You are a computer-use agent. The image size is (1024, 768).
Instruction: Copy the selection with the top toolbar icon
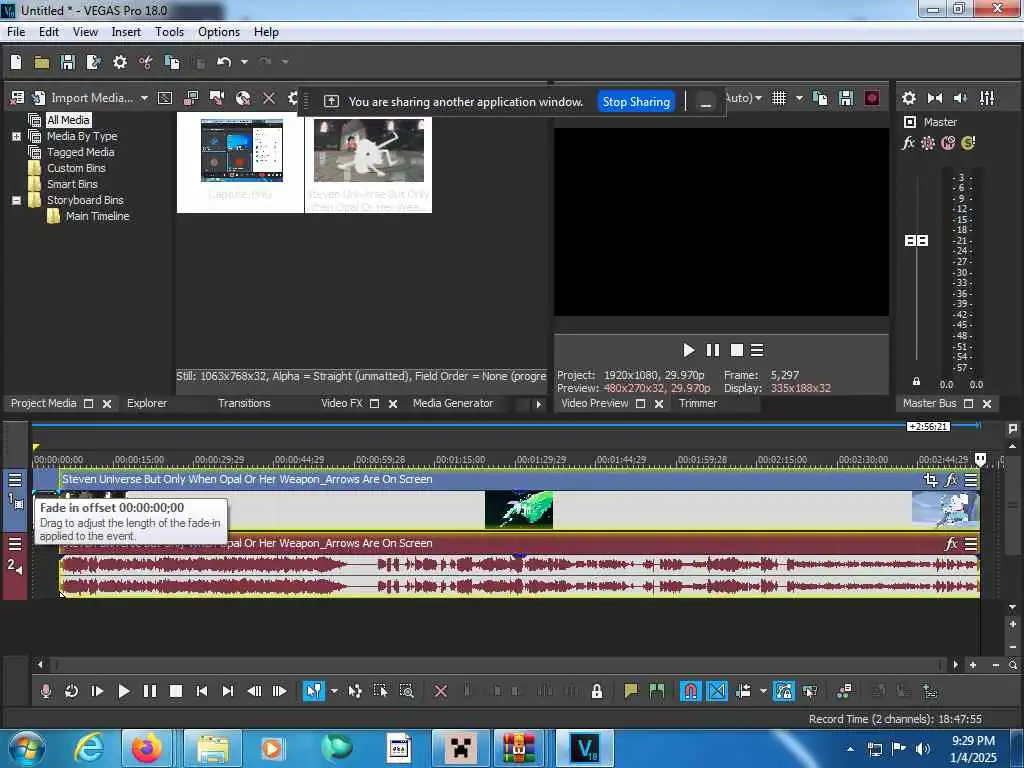point(172,62)
